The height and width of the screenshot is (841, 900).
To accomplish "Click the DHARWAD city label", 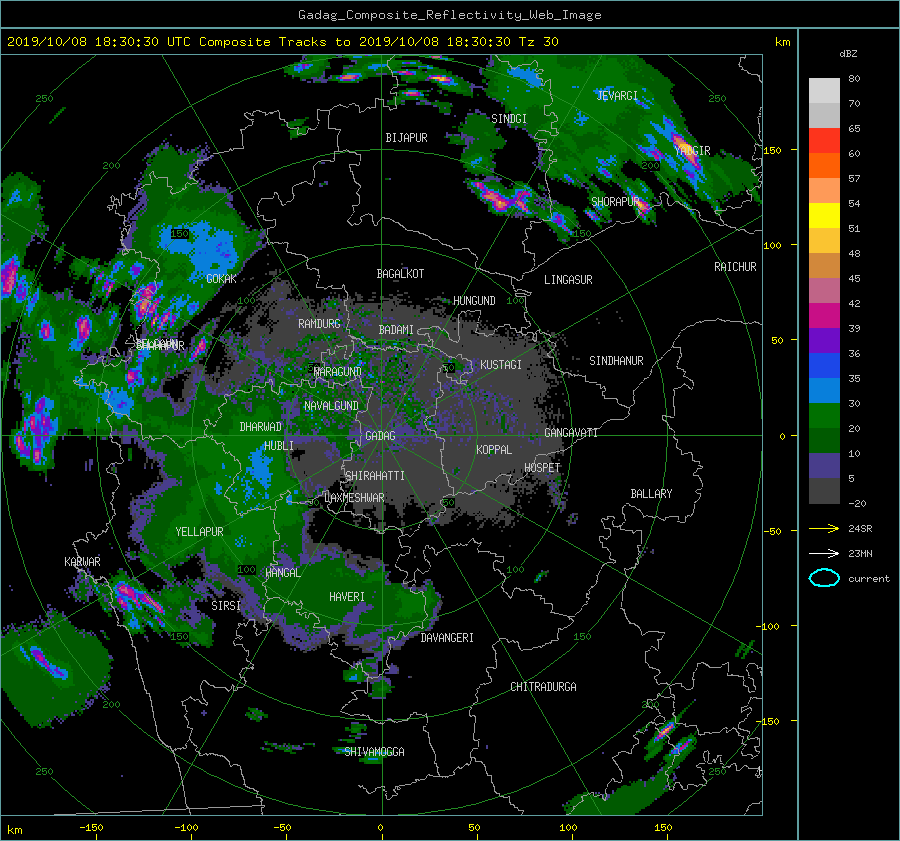I will [261, 427].
